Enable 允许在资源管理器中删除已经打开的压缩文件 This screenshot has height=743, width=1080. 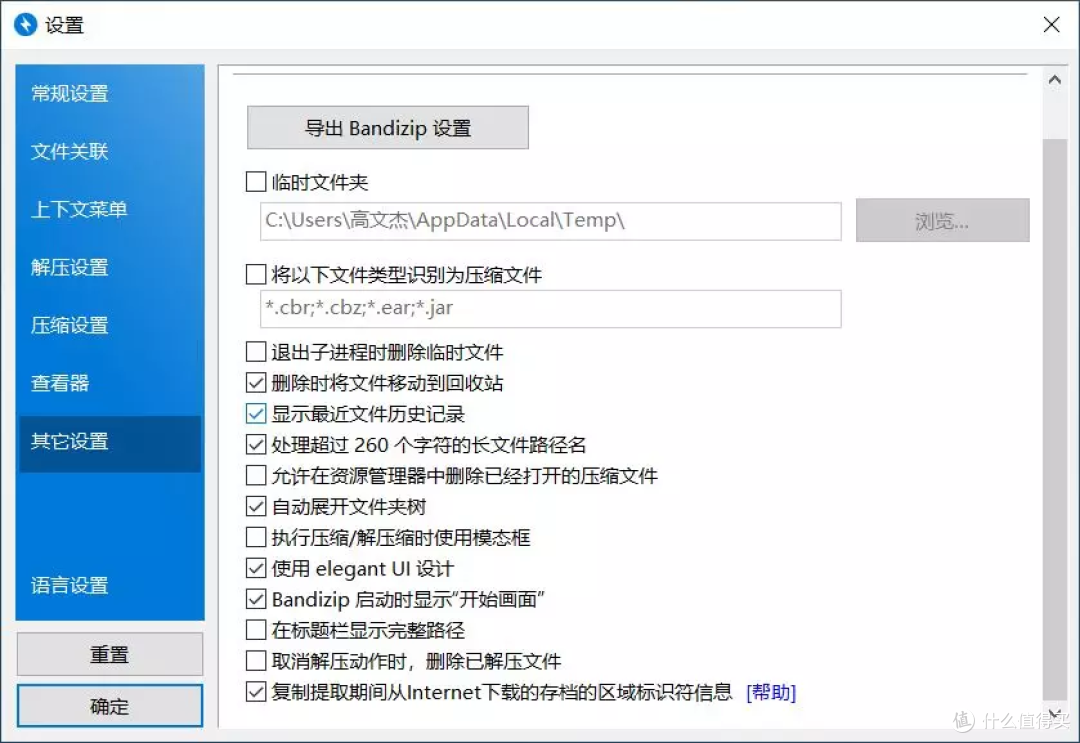click(256, 476)
